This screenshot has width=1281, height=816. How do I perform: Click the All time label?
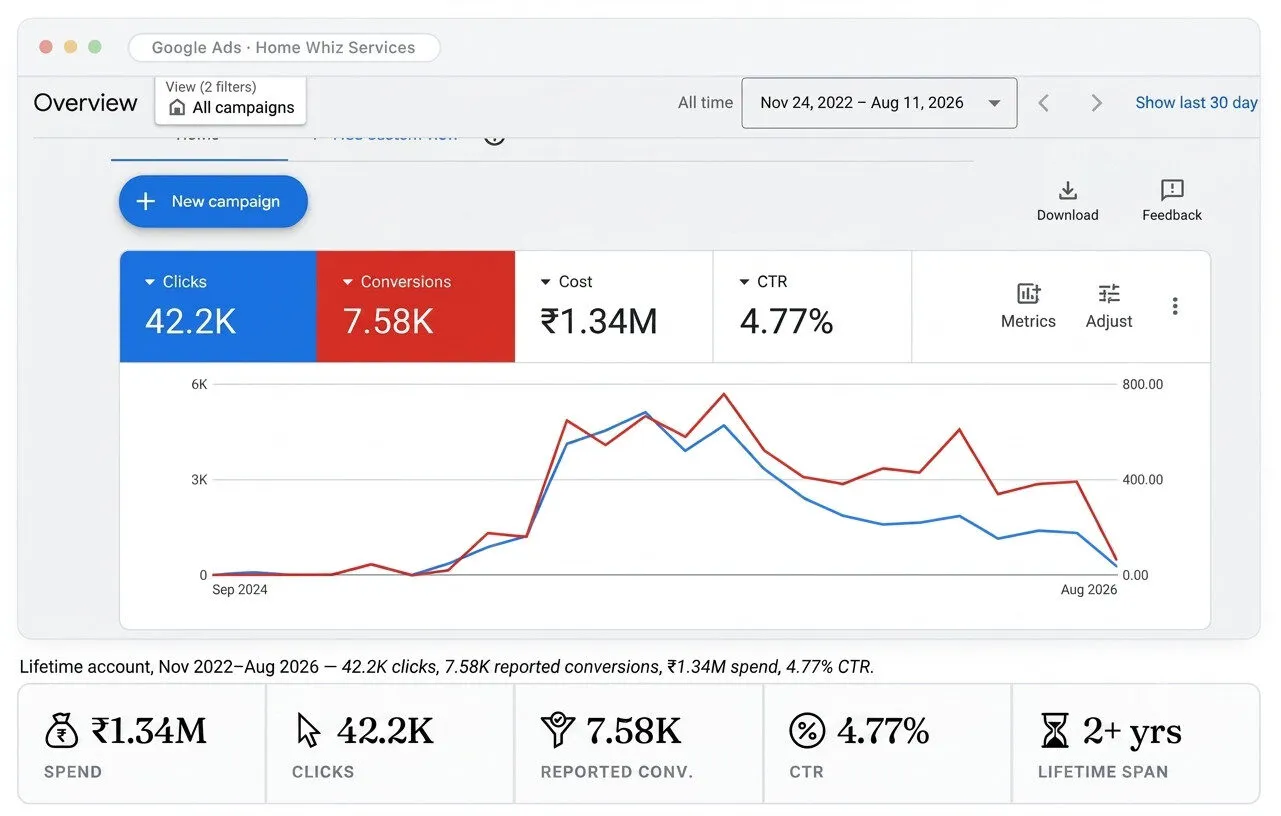click(705, 103)
